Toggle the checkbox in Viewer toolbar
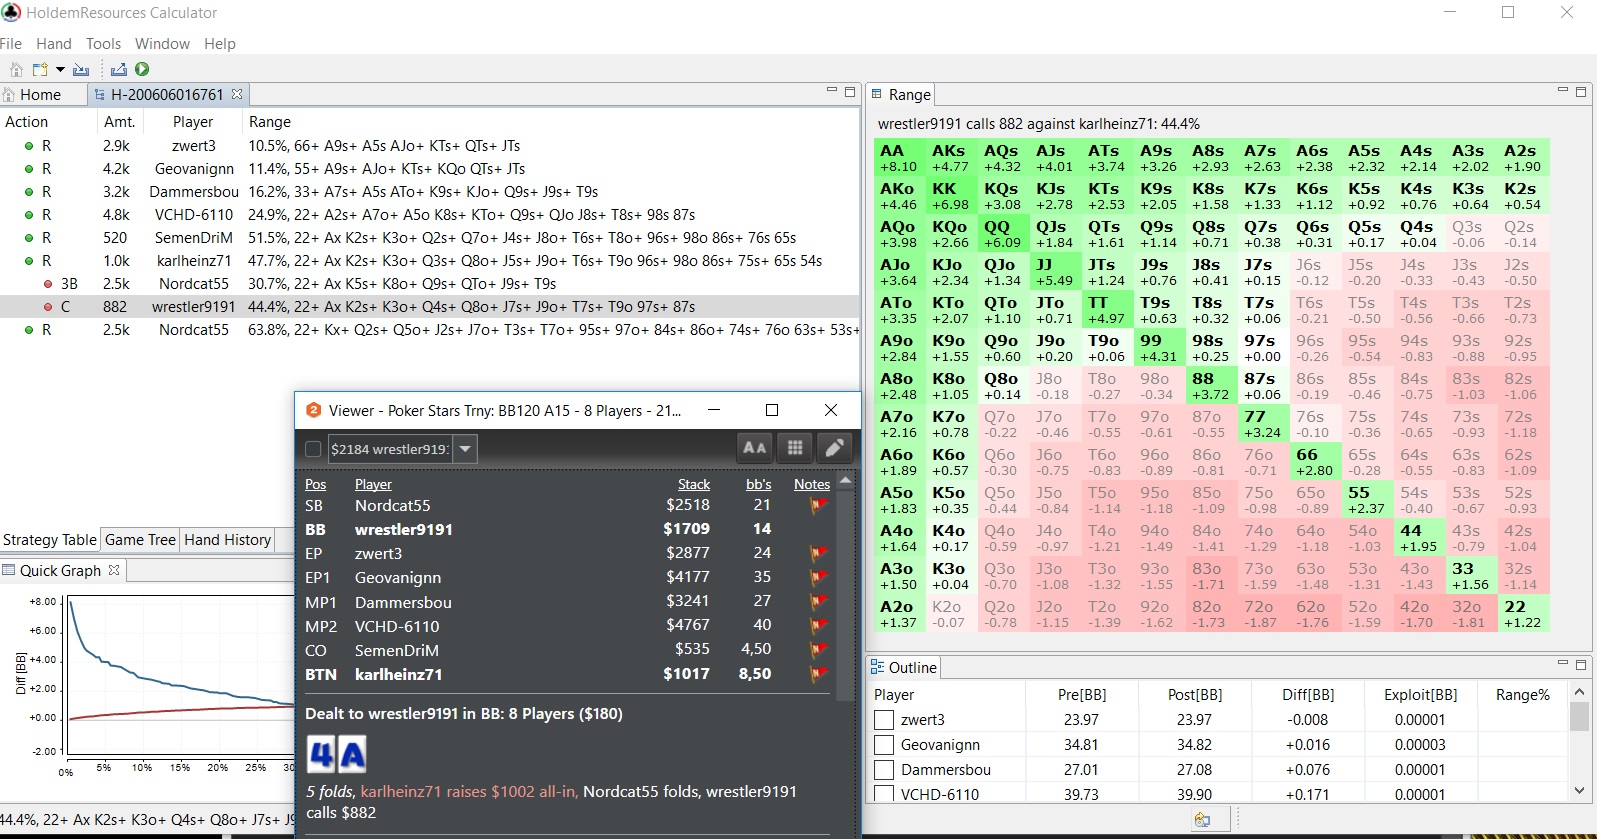Image resolution: width=1597 pixels, height=839 pixels. [313, 449]
